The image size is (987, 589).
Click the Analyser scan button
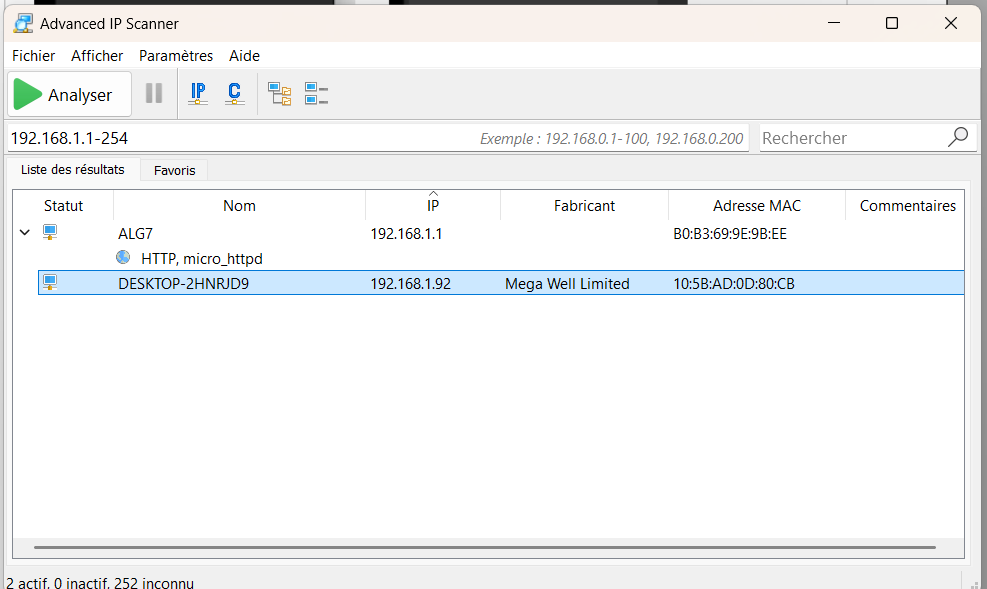(70, 95)
